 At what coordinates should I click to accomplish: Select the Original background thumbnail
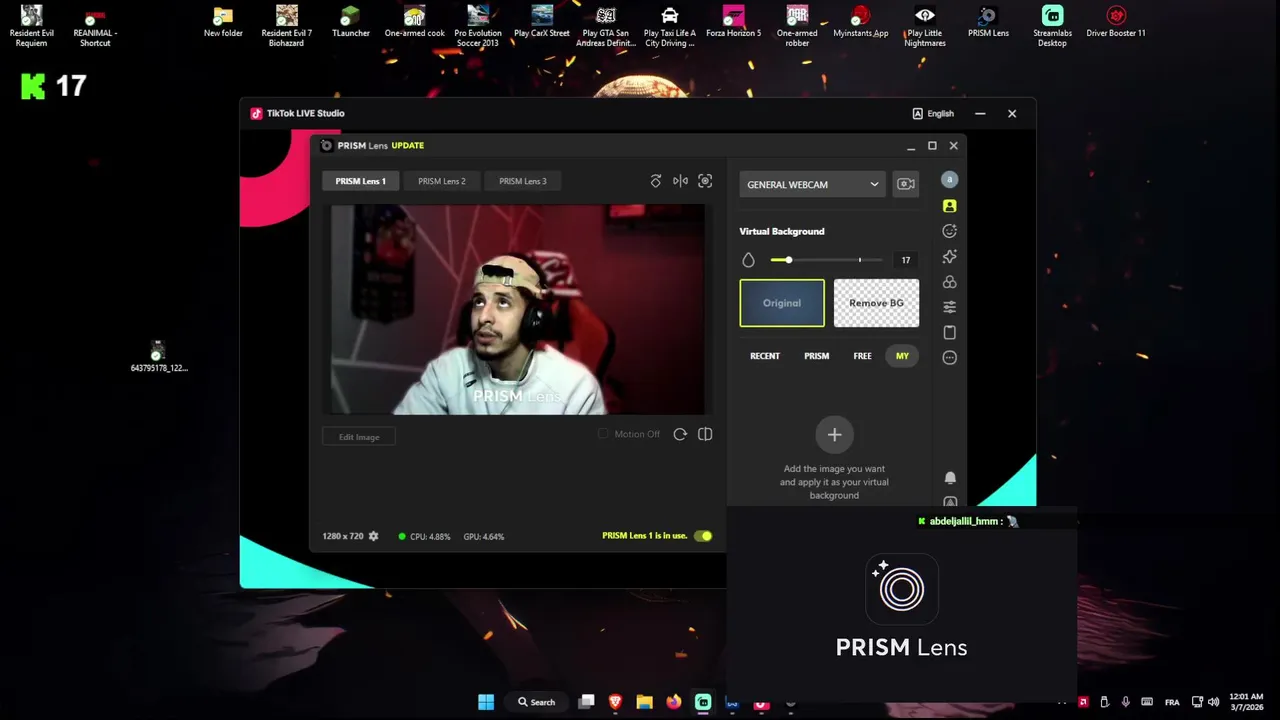point(782,303)
